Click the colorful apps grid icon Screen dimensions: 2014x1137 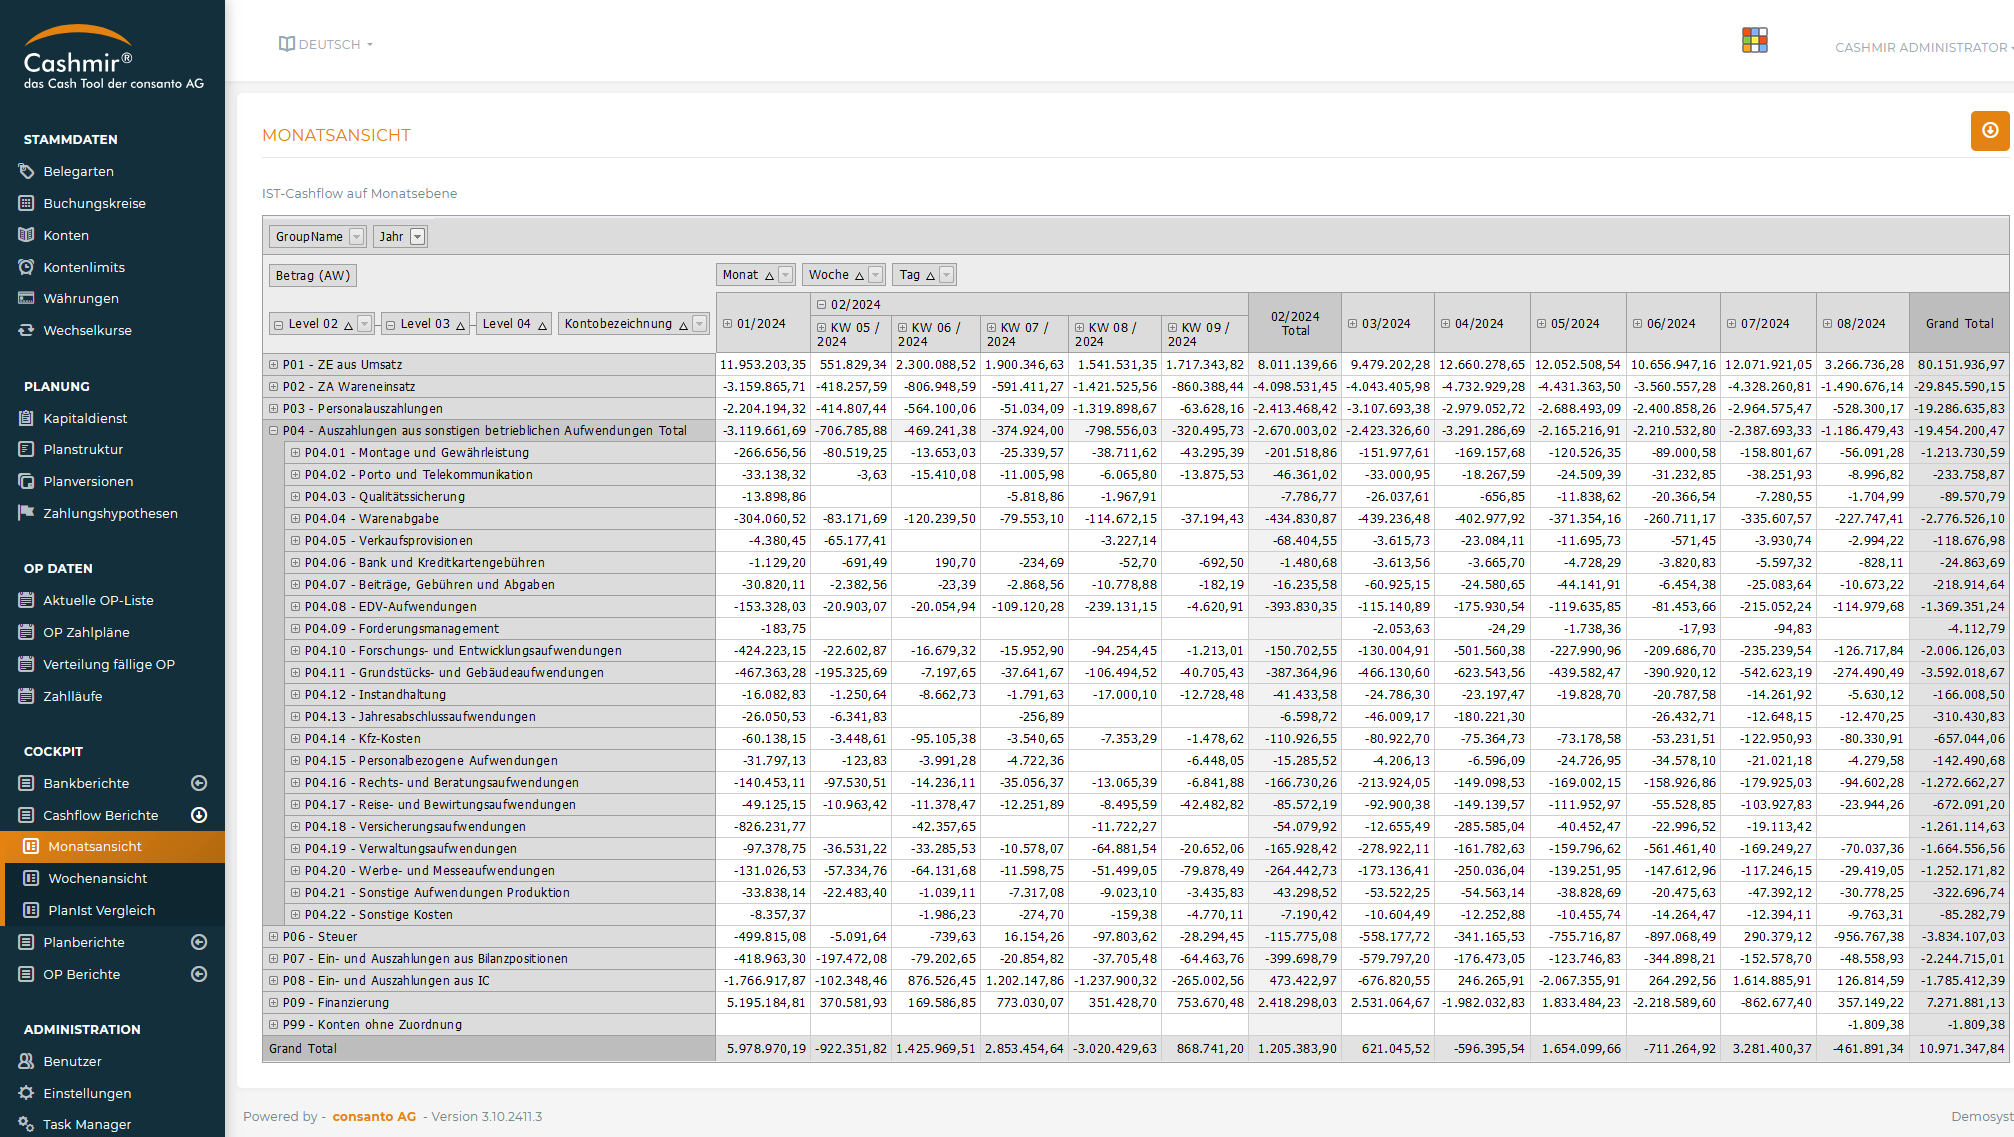tap(1755, 40)
